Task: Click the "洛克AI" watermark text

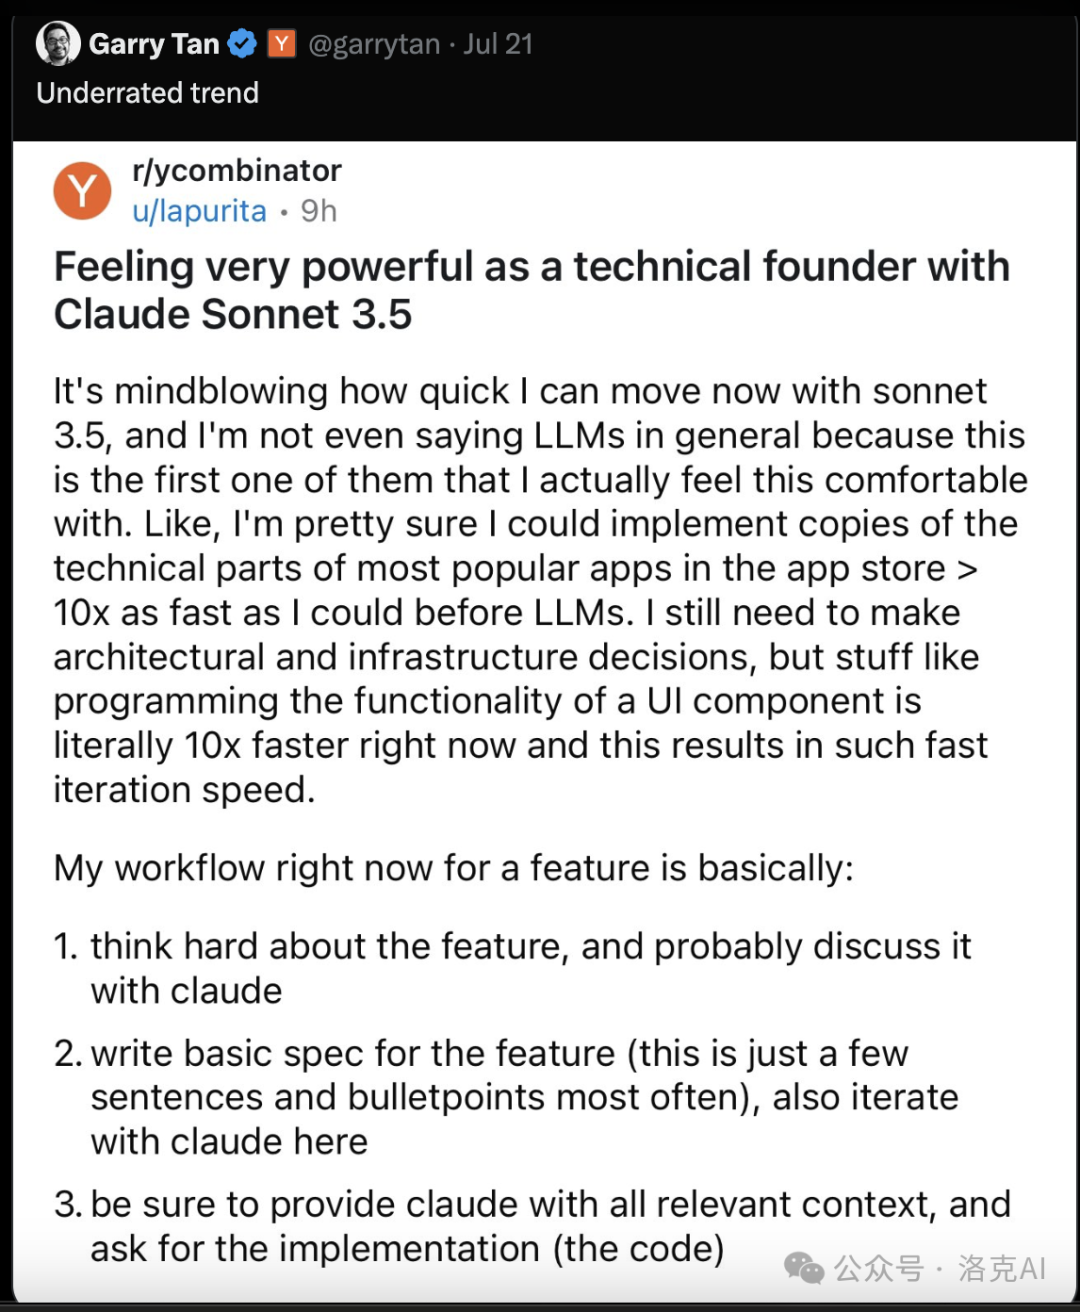Action: point(1002,1268)
